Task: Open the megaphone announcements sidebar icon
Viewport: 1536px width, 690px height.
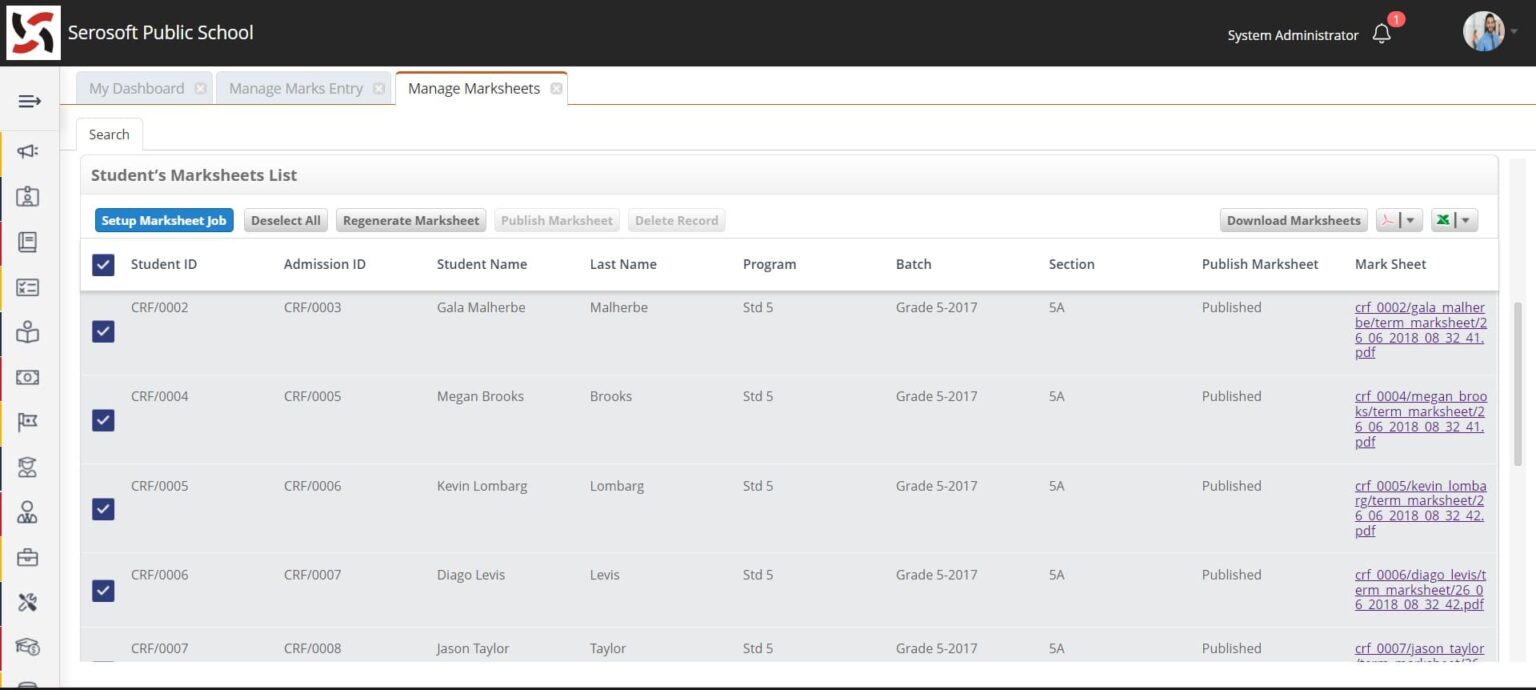Action: tap(28, 151)
